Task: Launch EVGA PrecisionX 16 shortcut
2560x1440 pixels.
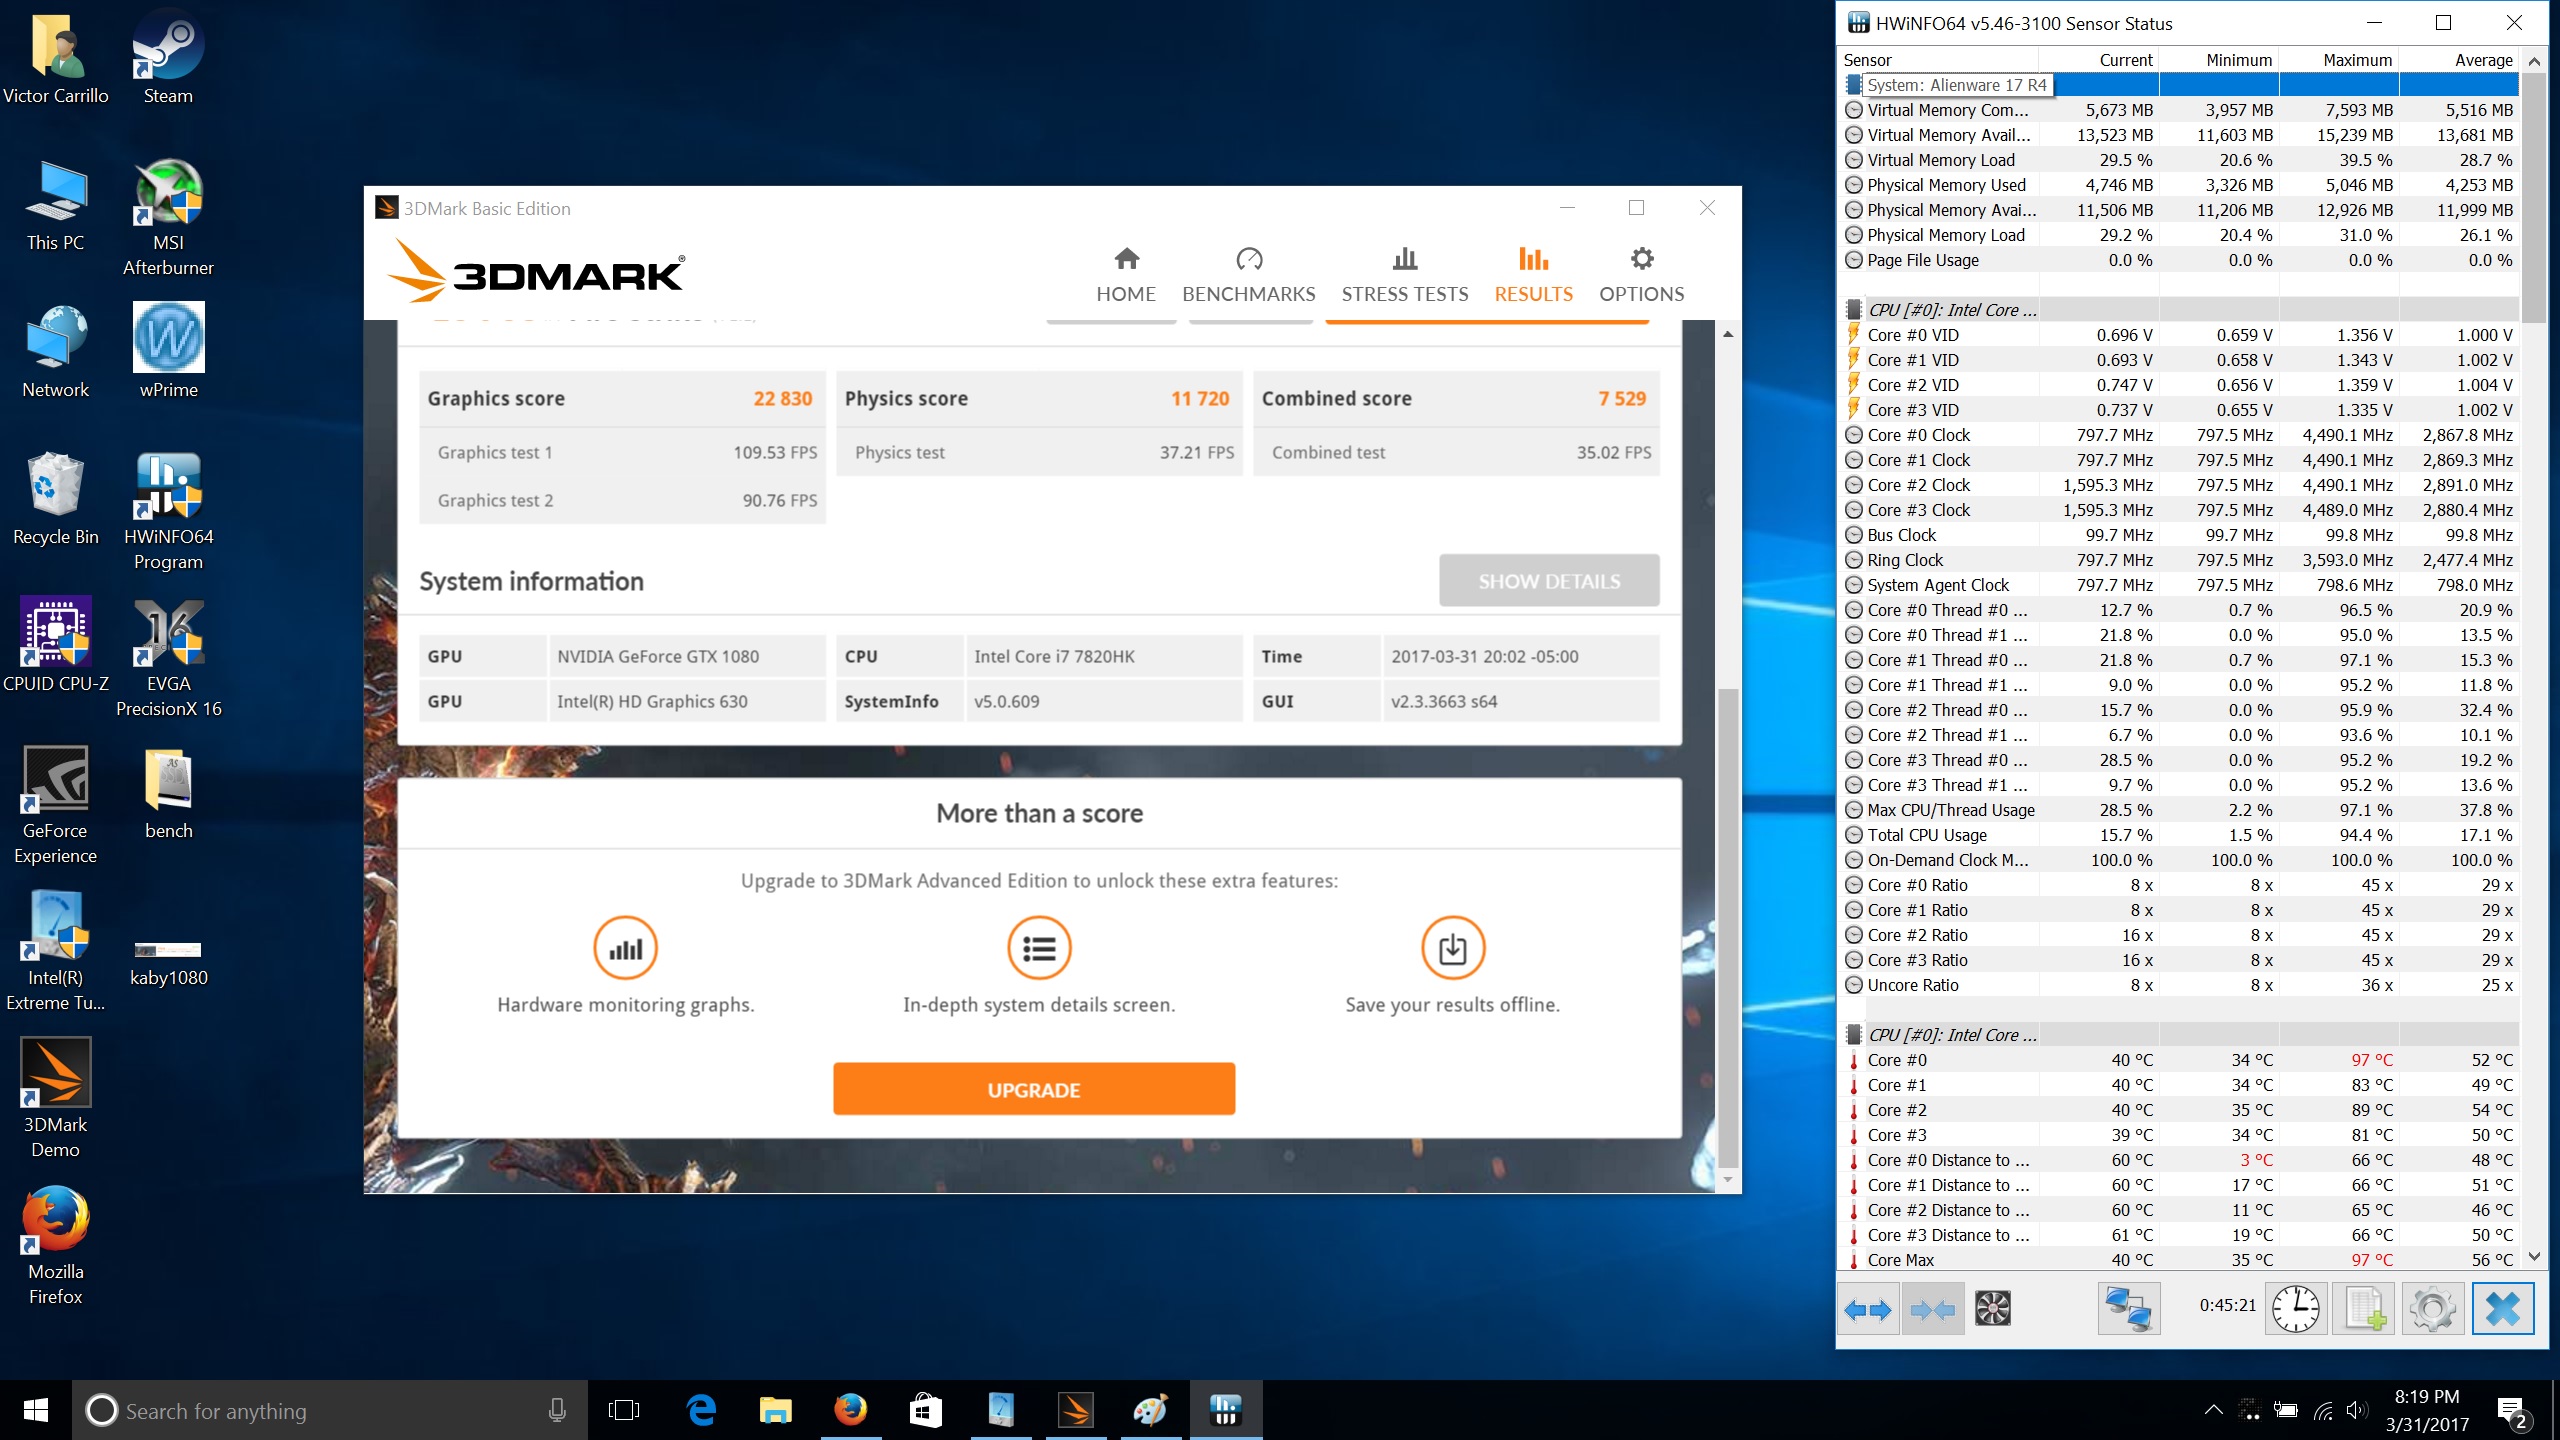Action: [168, 658]
